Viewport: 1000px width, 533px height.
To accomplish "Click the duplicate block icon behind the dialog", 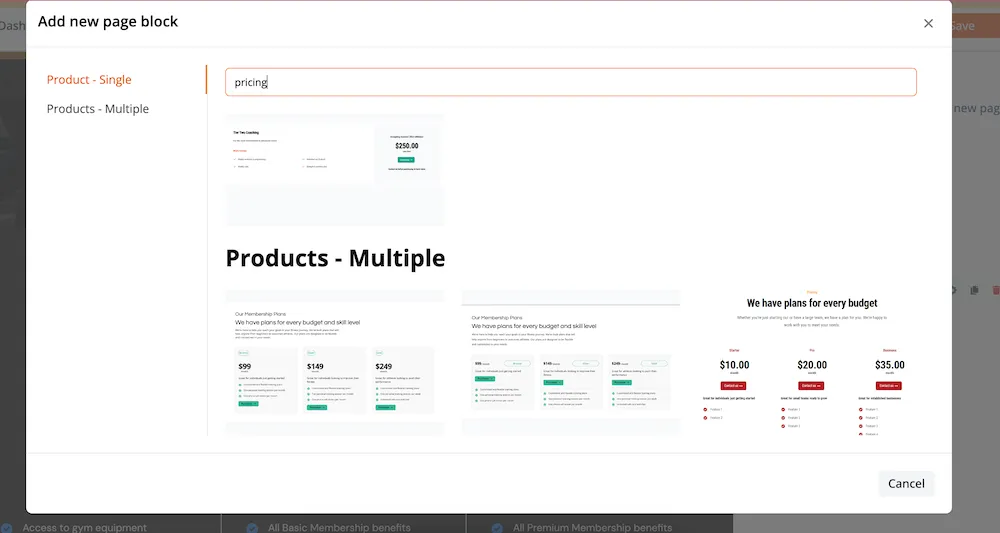I will 974,290.
